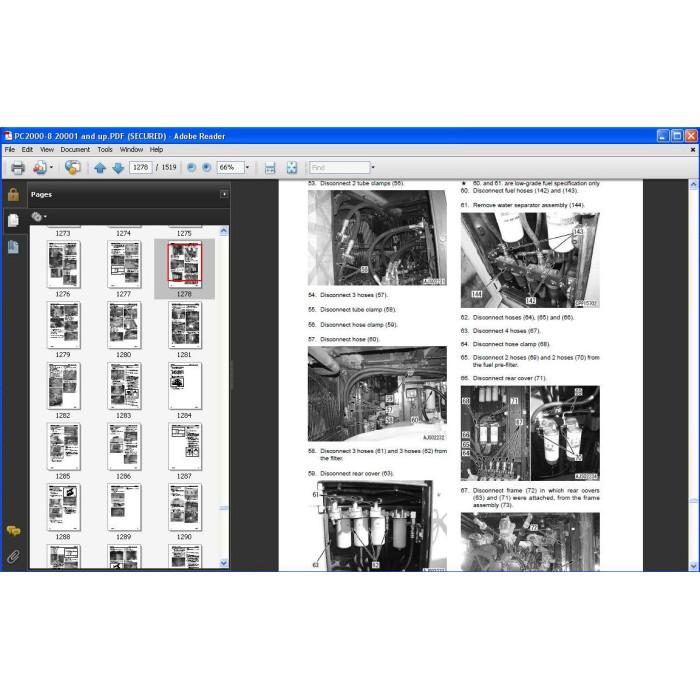700x700 pixels.
Task: Click the 'Remove water separator assembly (144)' text
Action: click(x=529, y=205)
